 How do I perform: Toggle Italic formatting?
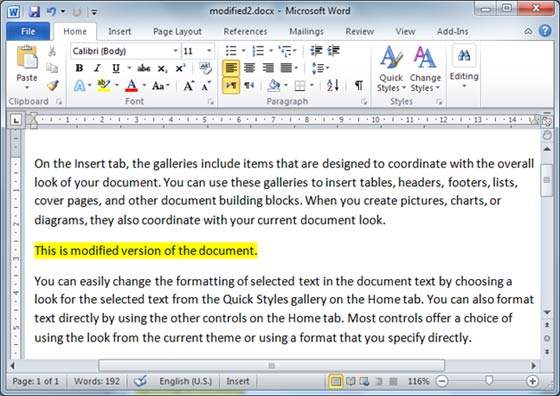point(97,68)
